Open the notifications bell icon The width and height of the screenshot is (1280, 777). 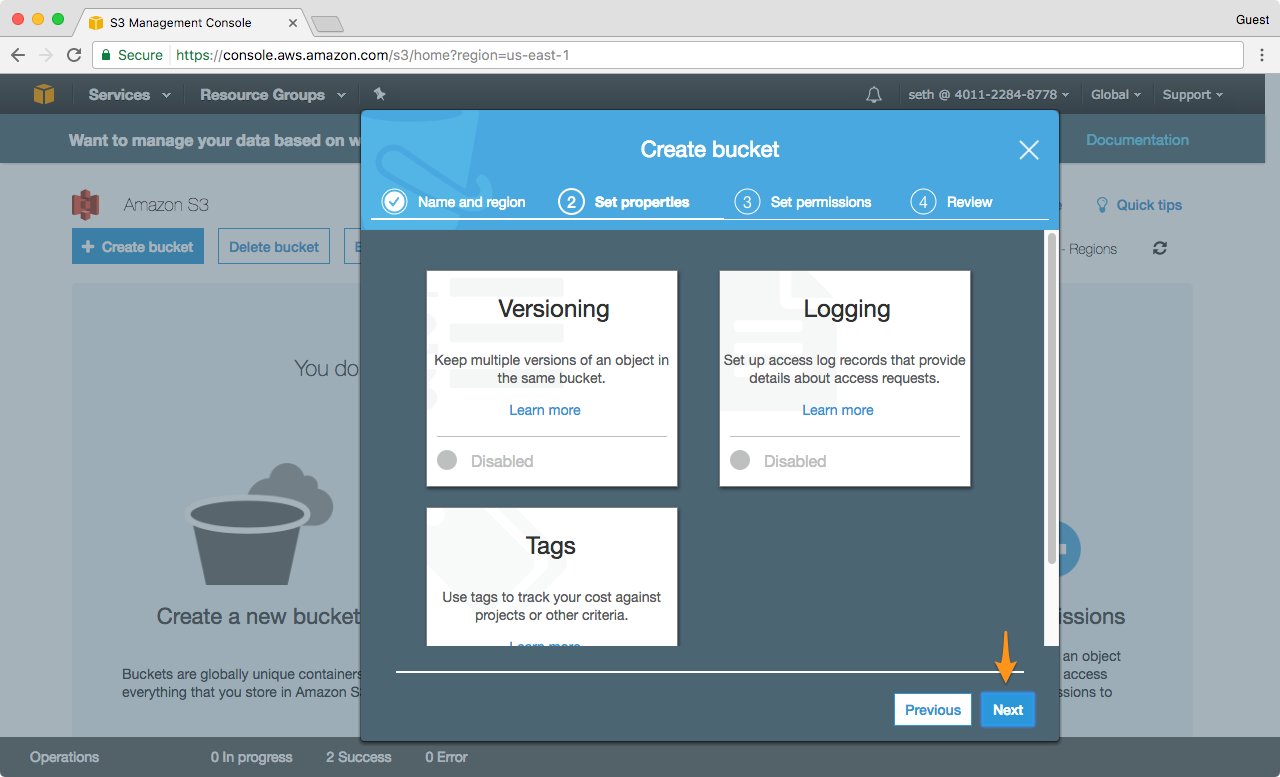click(x=874, y=95)
